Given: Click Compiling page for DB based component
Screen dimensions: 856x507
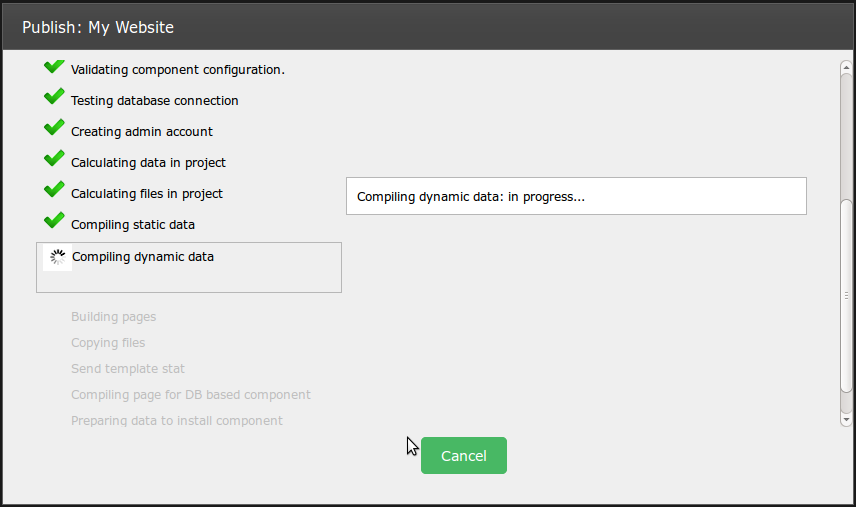Looking at the screenshot, I should coord(190,395).
